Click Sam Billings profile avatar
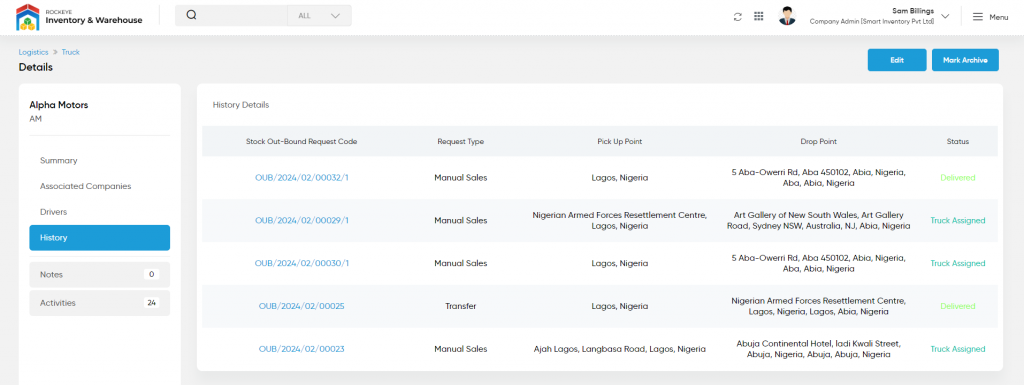1024x385 pixels. pos(788,16)
